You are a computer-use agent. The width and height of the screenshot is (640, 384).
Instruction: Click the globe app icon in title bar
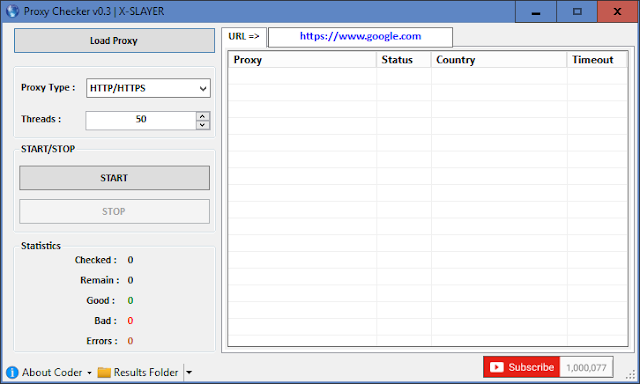12,11
